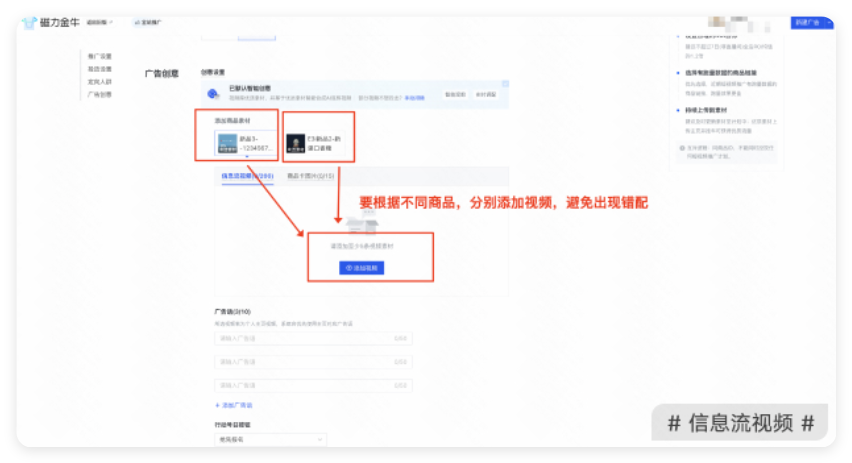Image resolution: width=852 pixels, height=463 pixels.
Task: Click the 广告创意 section heading
Action: (161, 73)
